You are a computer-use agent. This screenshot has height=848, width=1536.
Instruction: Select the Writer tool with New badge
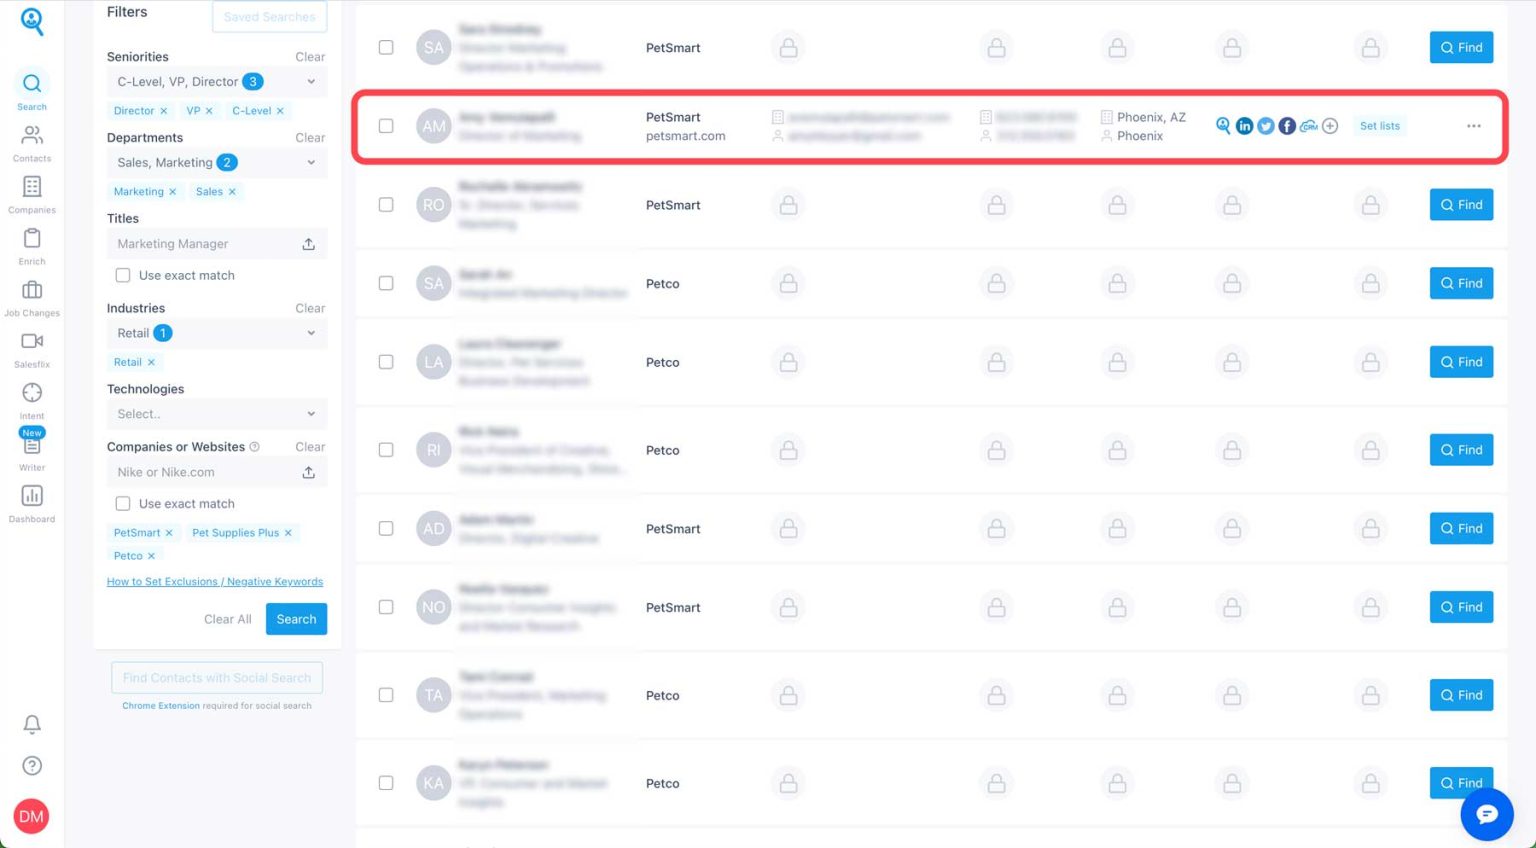(x=31, y=449)
